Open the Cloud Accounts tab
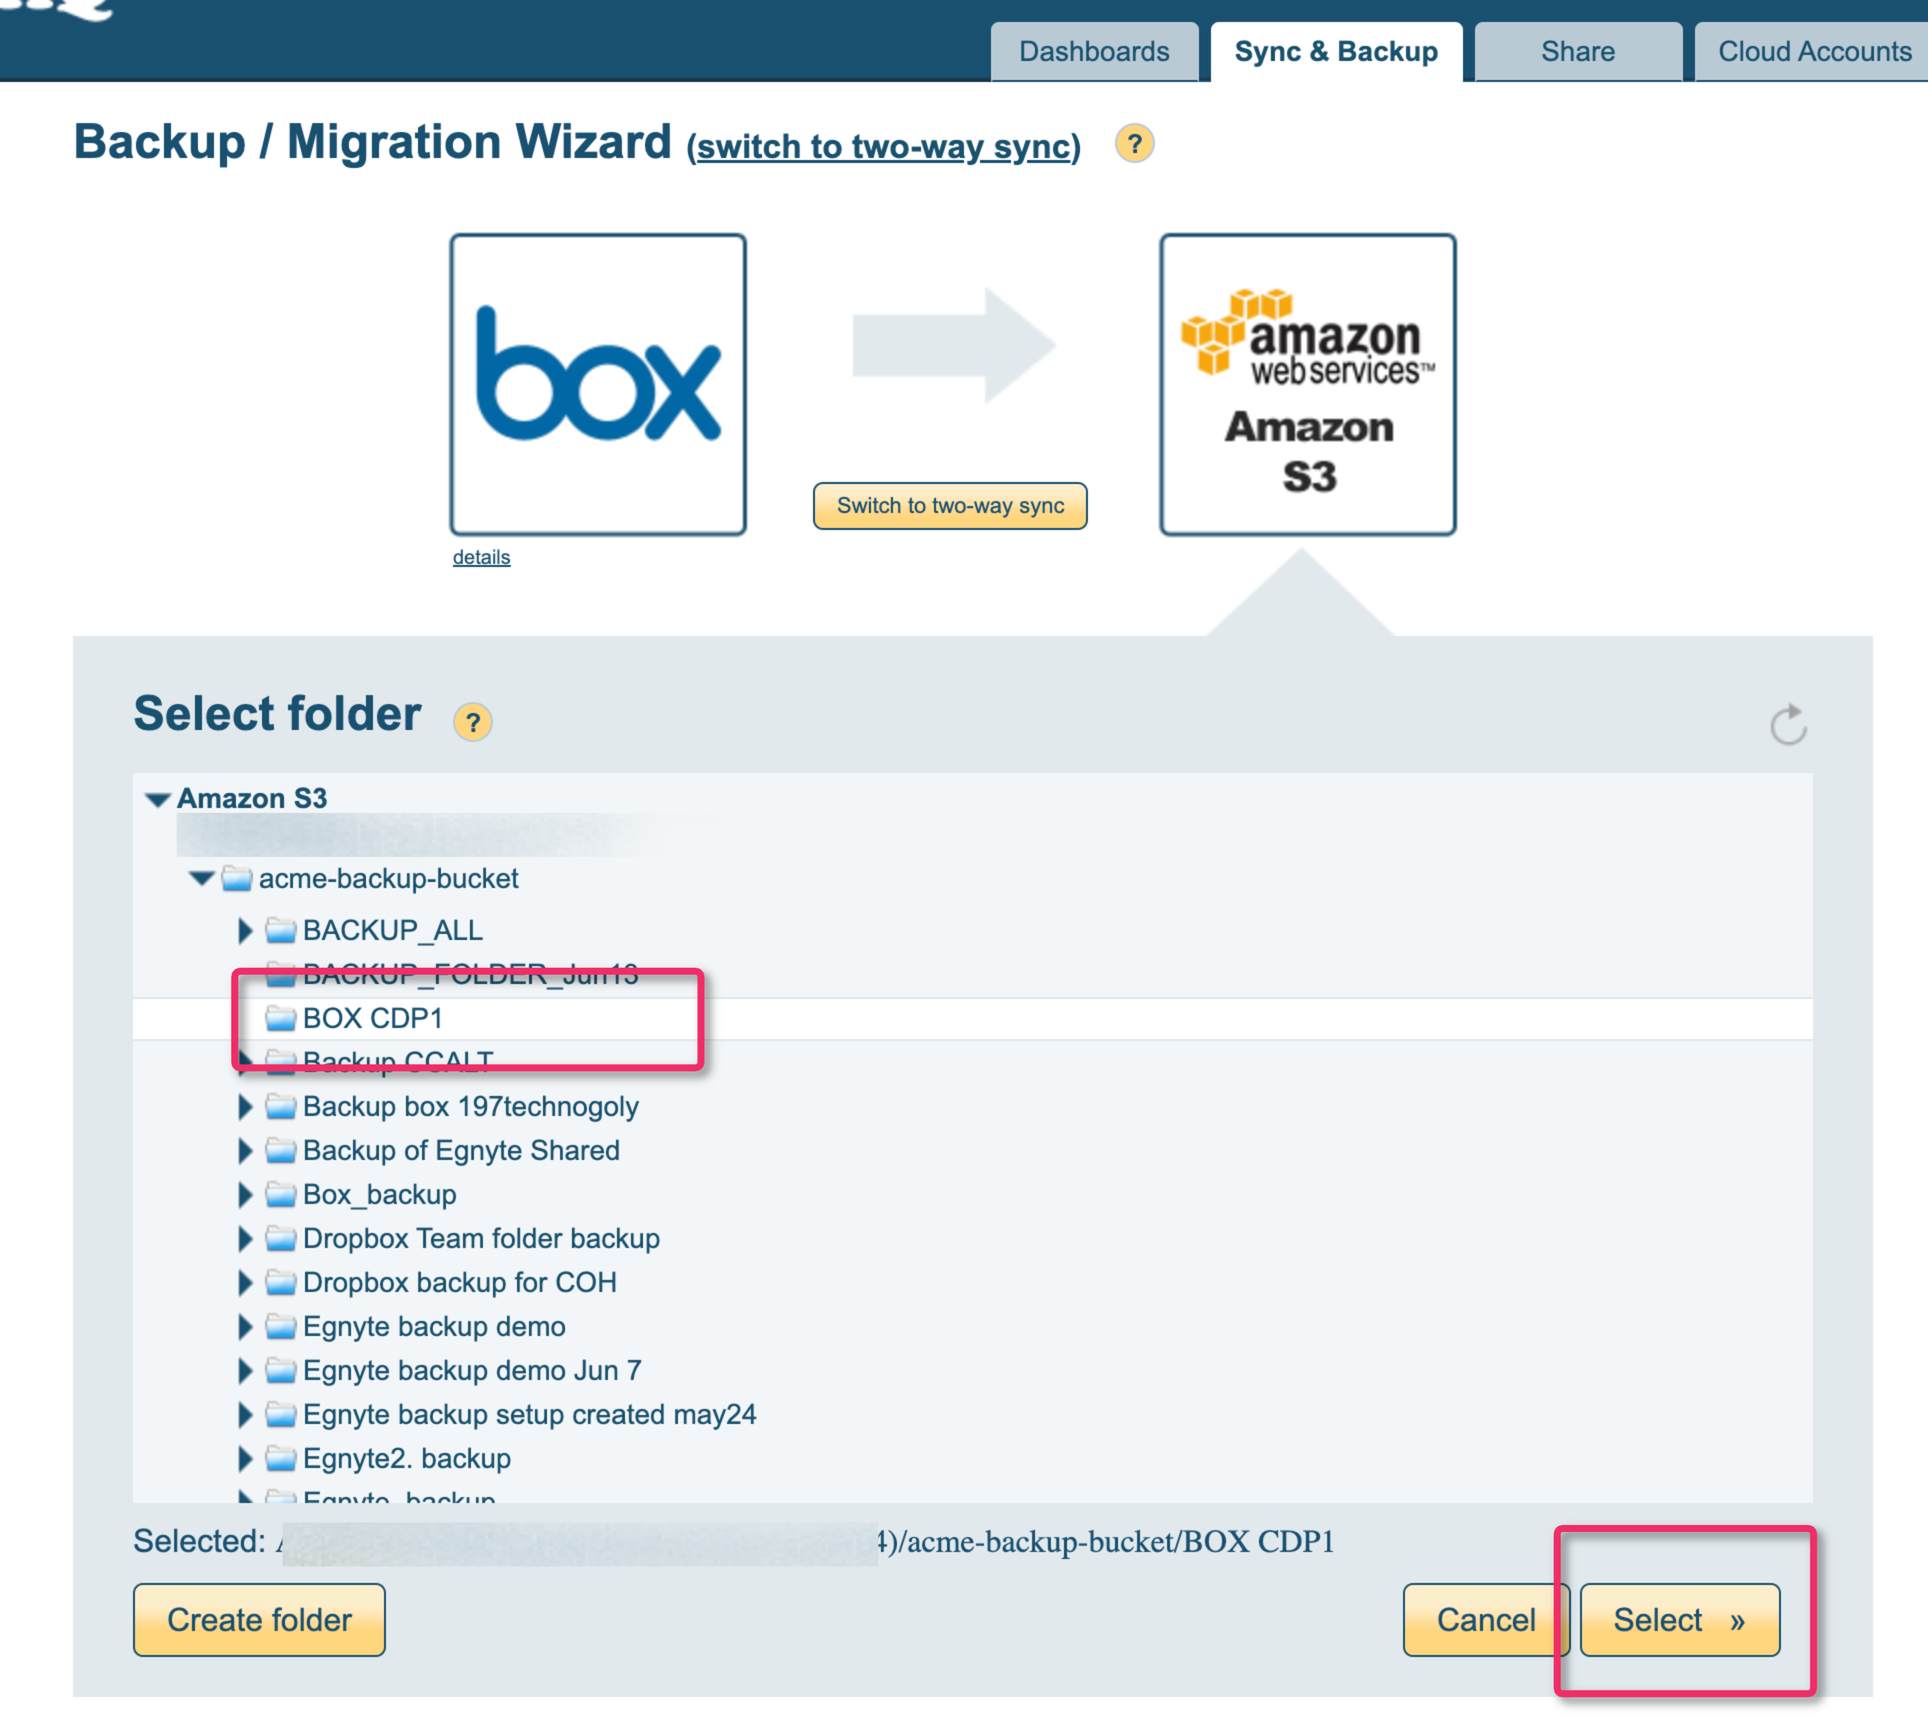The image size is (1928, 1720). 1812,51
